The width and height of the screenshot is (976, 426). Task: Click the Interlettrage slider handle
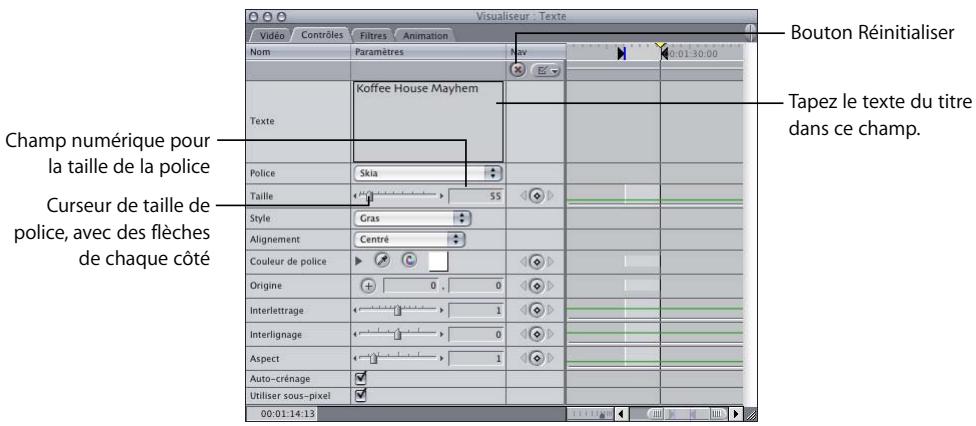[x=398, y=310]
